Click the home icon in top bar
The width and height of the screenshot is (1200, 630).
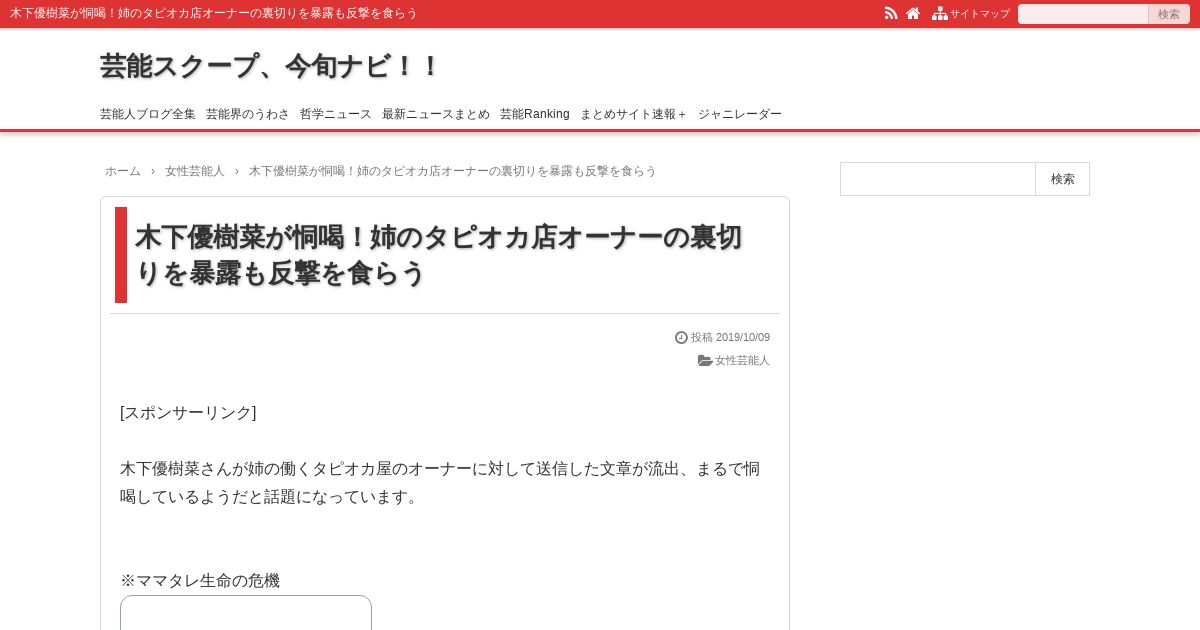point(913,13)
